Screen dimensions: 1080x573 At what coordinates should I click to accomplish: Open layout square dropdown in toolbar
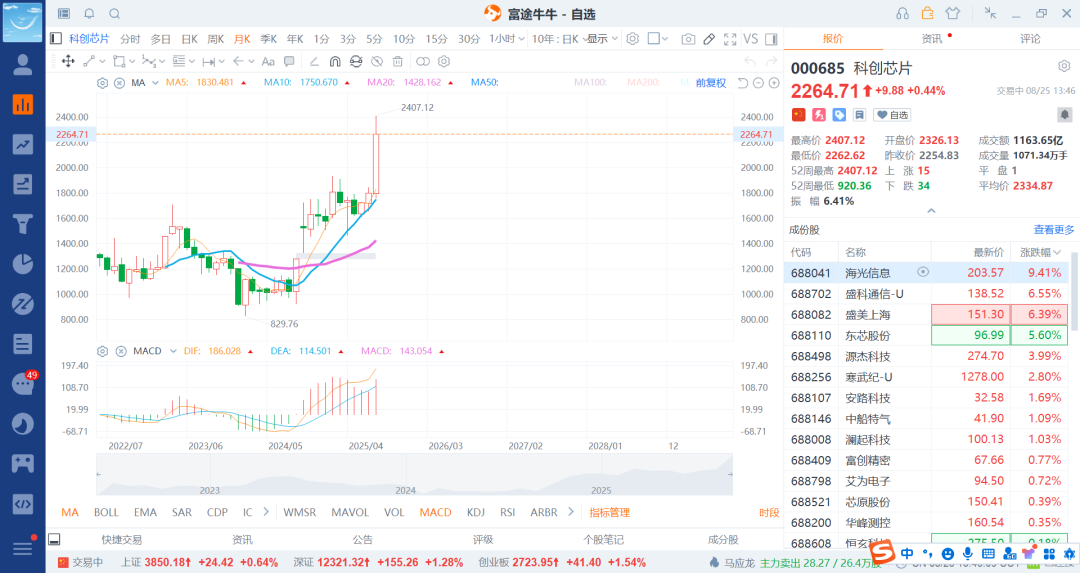click(658, 39)
